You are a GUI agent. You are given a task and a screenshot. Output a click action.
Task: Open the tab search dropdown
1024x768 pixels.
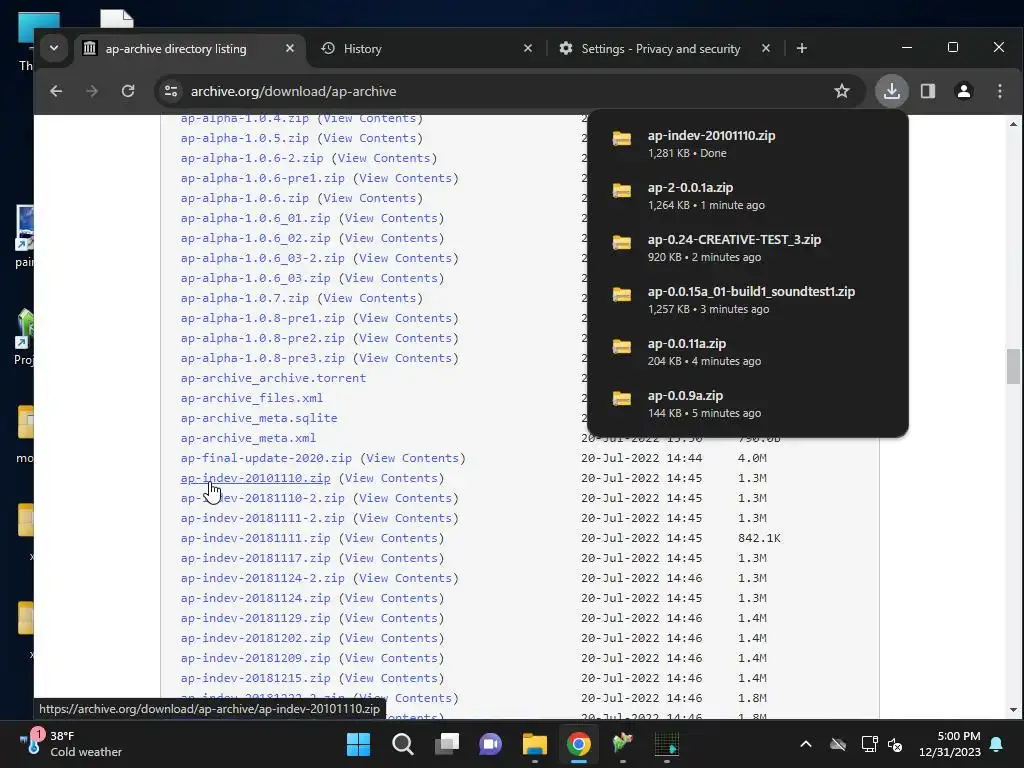[x=54, y=48]
